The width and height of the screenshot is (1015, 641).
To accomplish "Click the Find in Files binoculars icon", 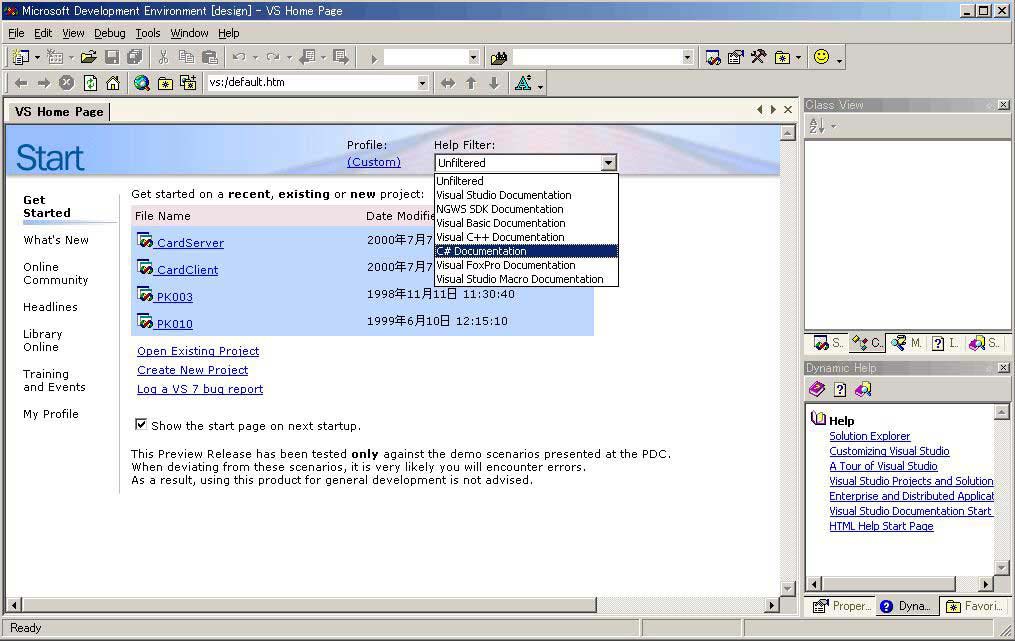I will click(499, 58).
